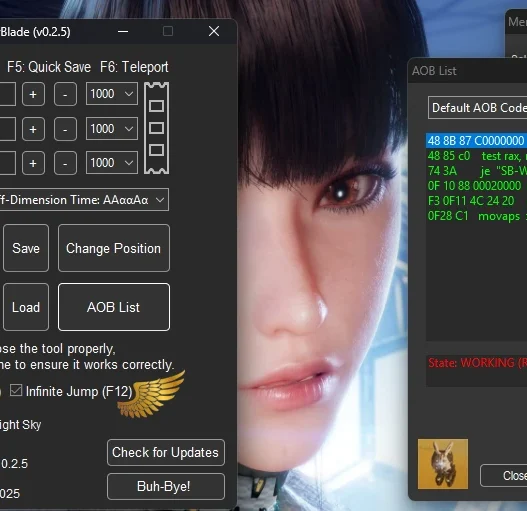Click the 'State: WORKING' status text
This screenshot has height=511, width=527.
pyautogui.click(x=477, y=363)
